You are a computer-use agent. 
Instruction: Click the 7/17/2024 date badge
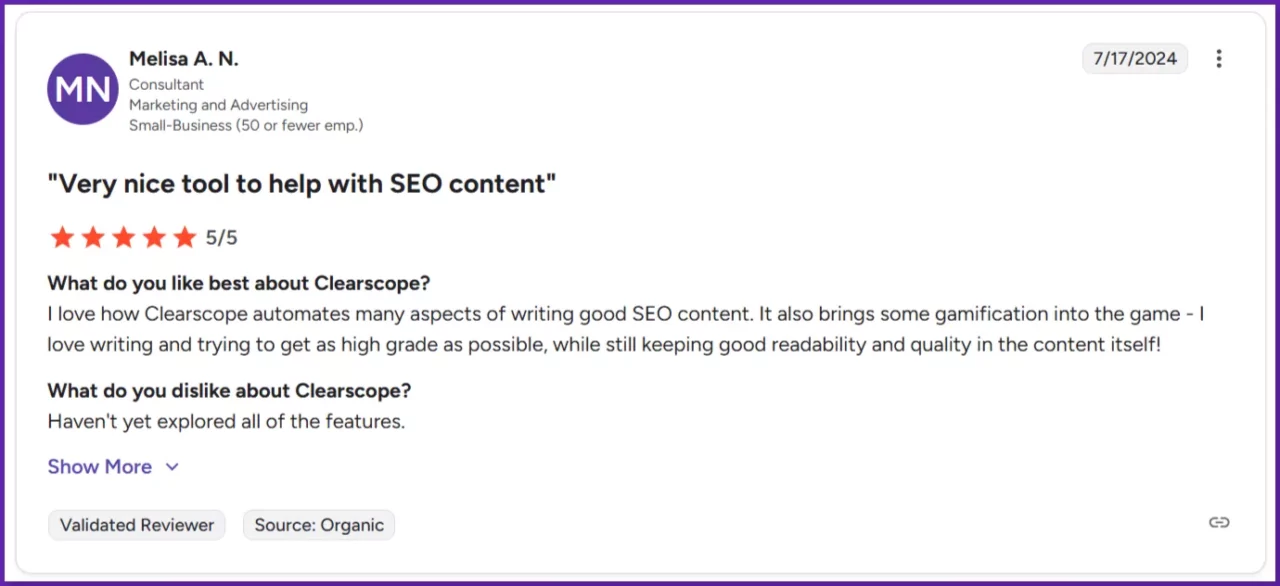coord(1134,59)
